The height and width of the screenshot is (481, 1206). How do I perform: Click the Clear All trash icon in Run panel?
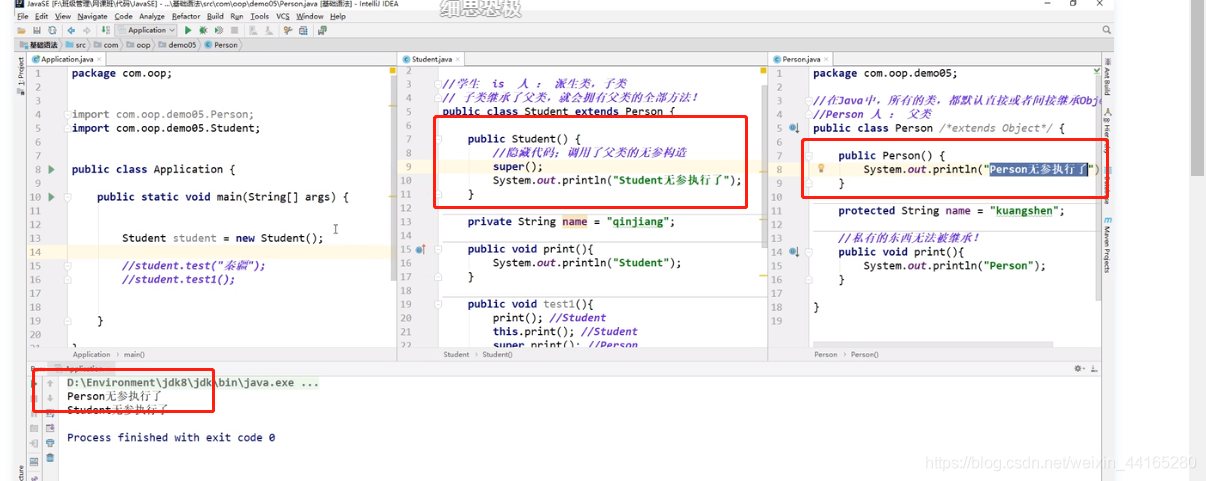point(50,458)
